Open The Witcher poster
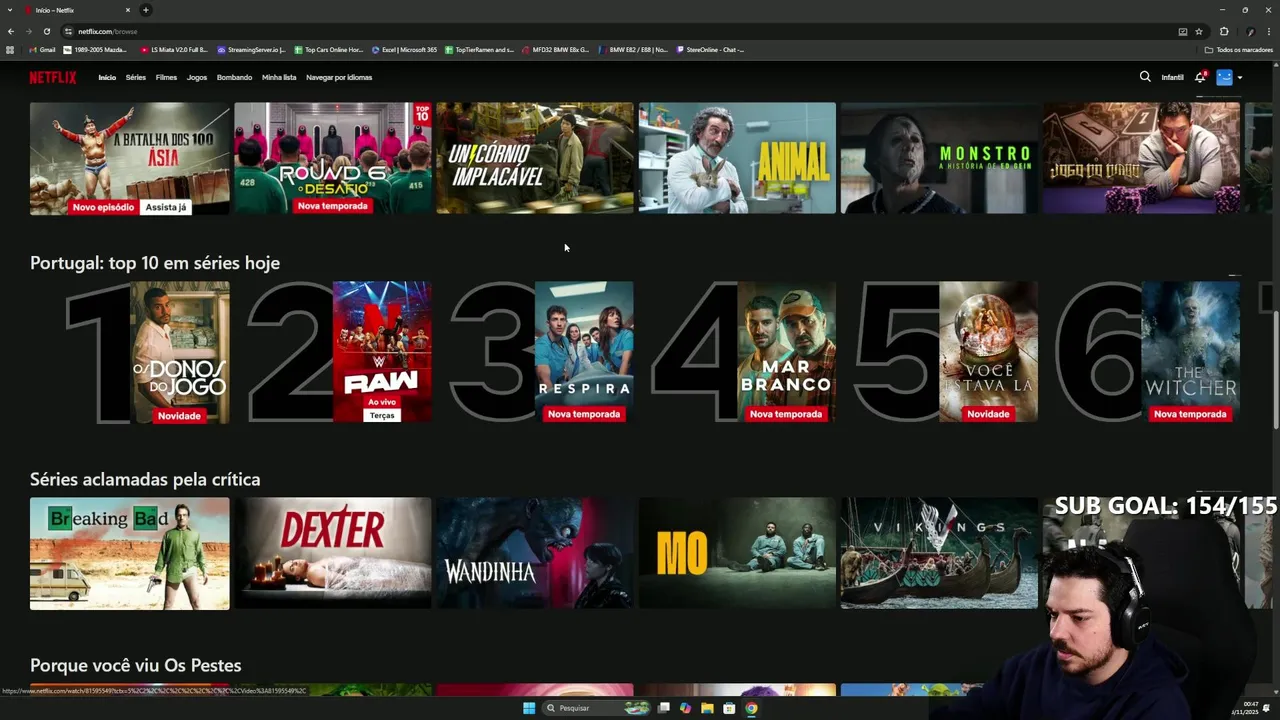This screenshot has height=720, width=1280. (1190, 352)
